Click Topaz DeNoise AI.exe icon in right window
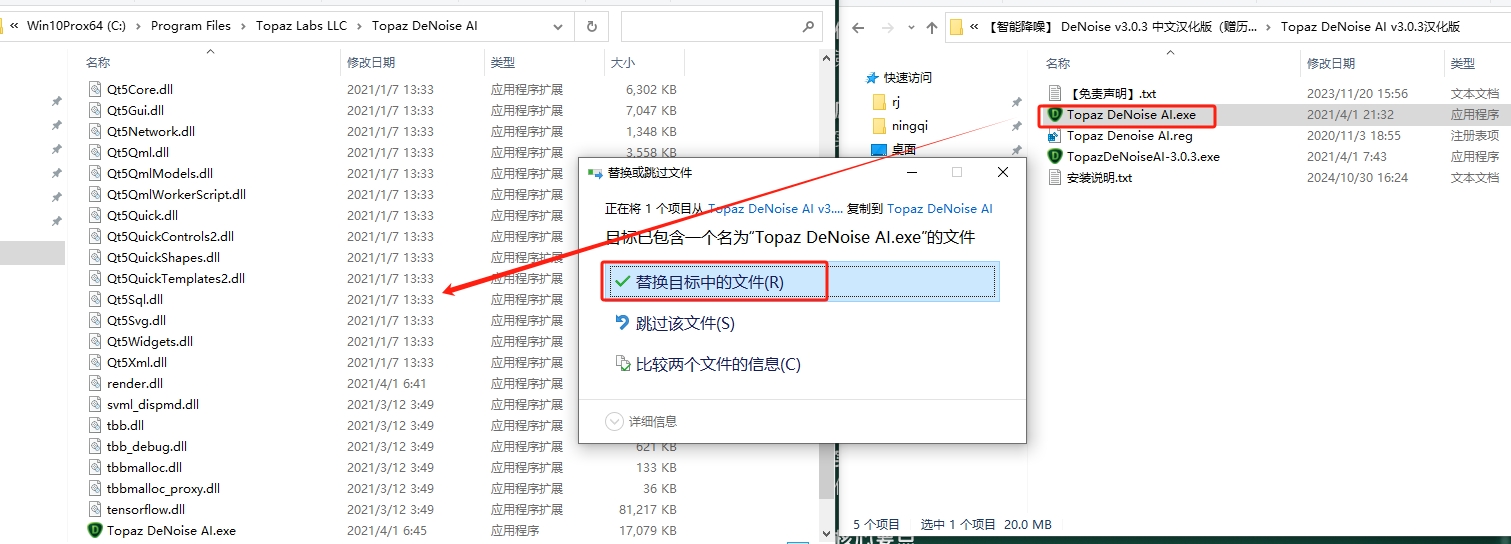The width and height of the screenshot is (1511, 544). (x=1054, y=114)
